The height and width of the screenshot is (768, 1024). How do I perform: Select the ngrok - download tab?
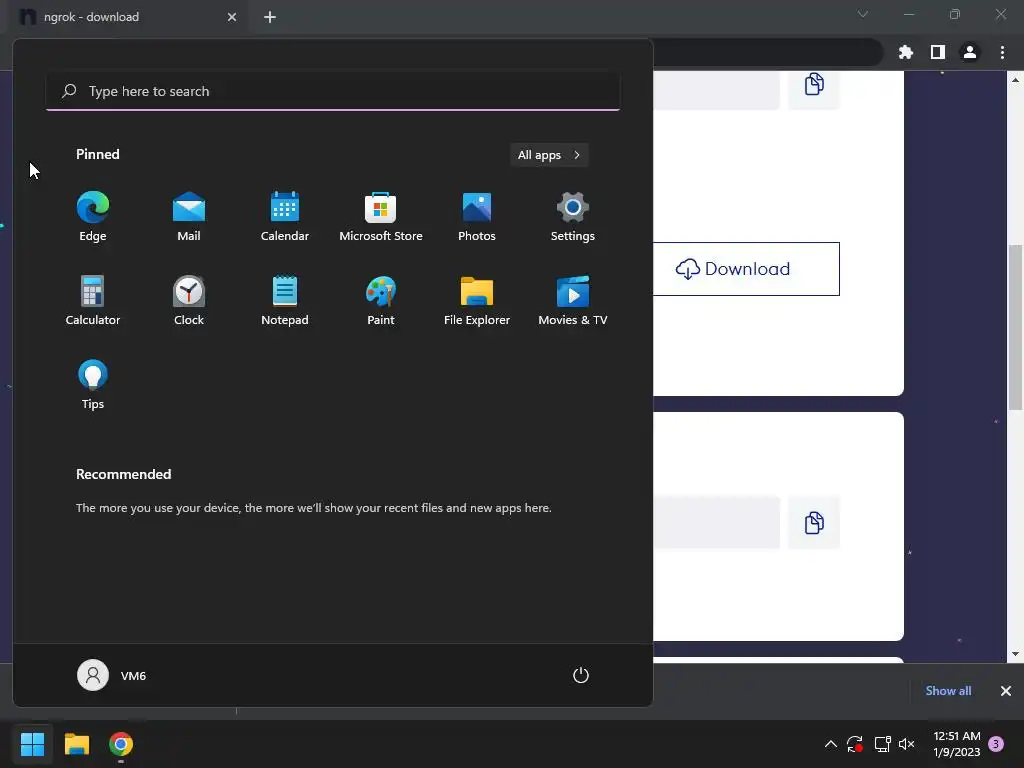[127, 17]
